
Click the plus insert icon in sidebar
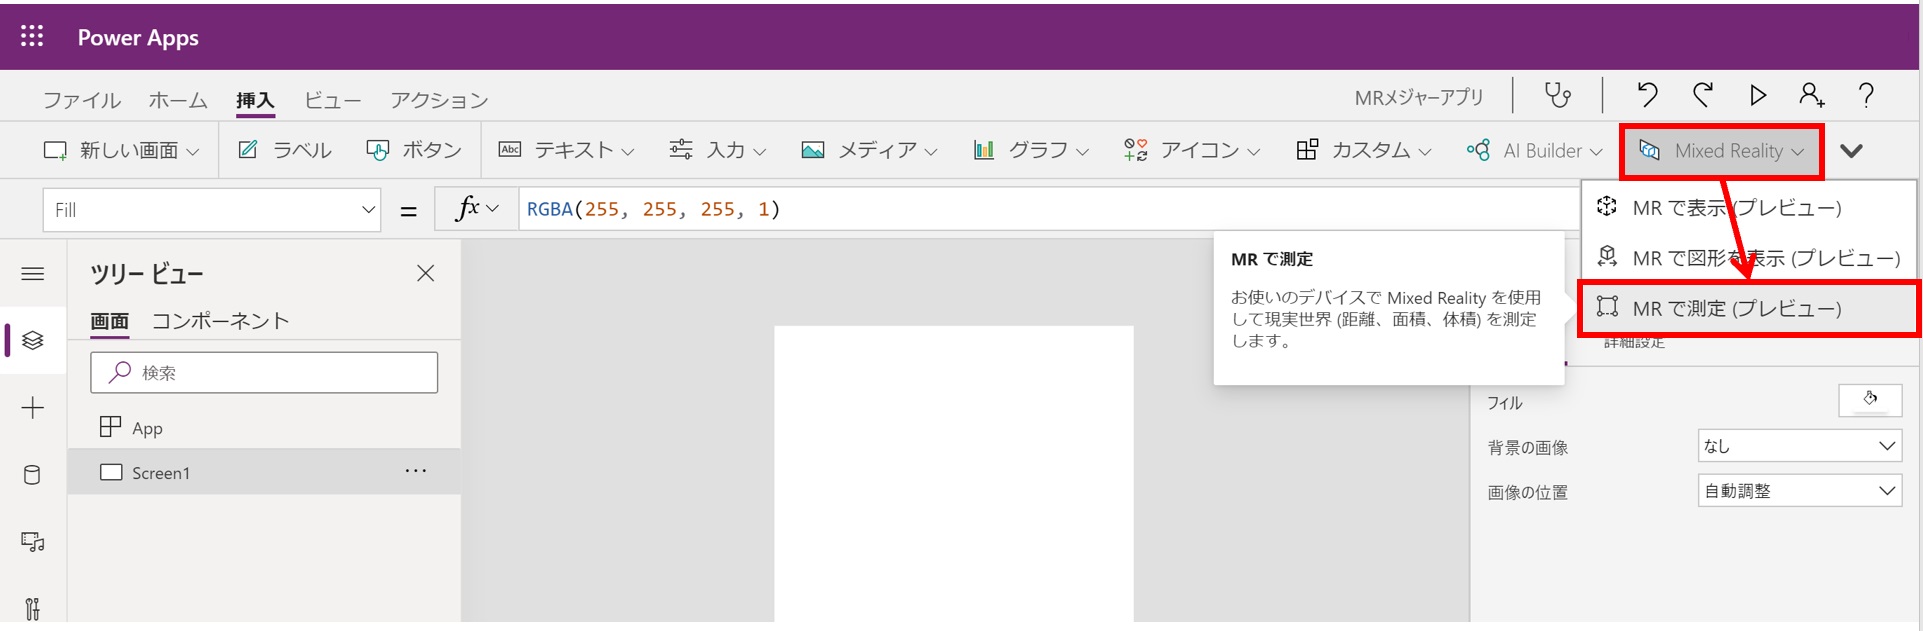pyautogui.click(x=32, y=408)
